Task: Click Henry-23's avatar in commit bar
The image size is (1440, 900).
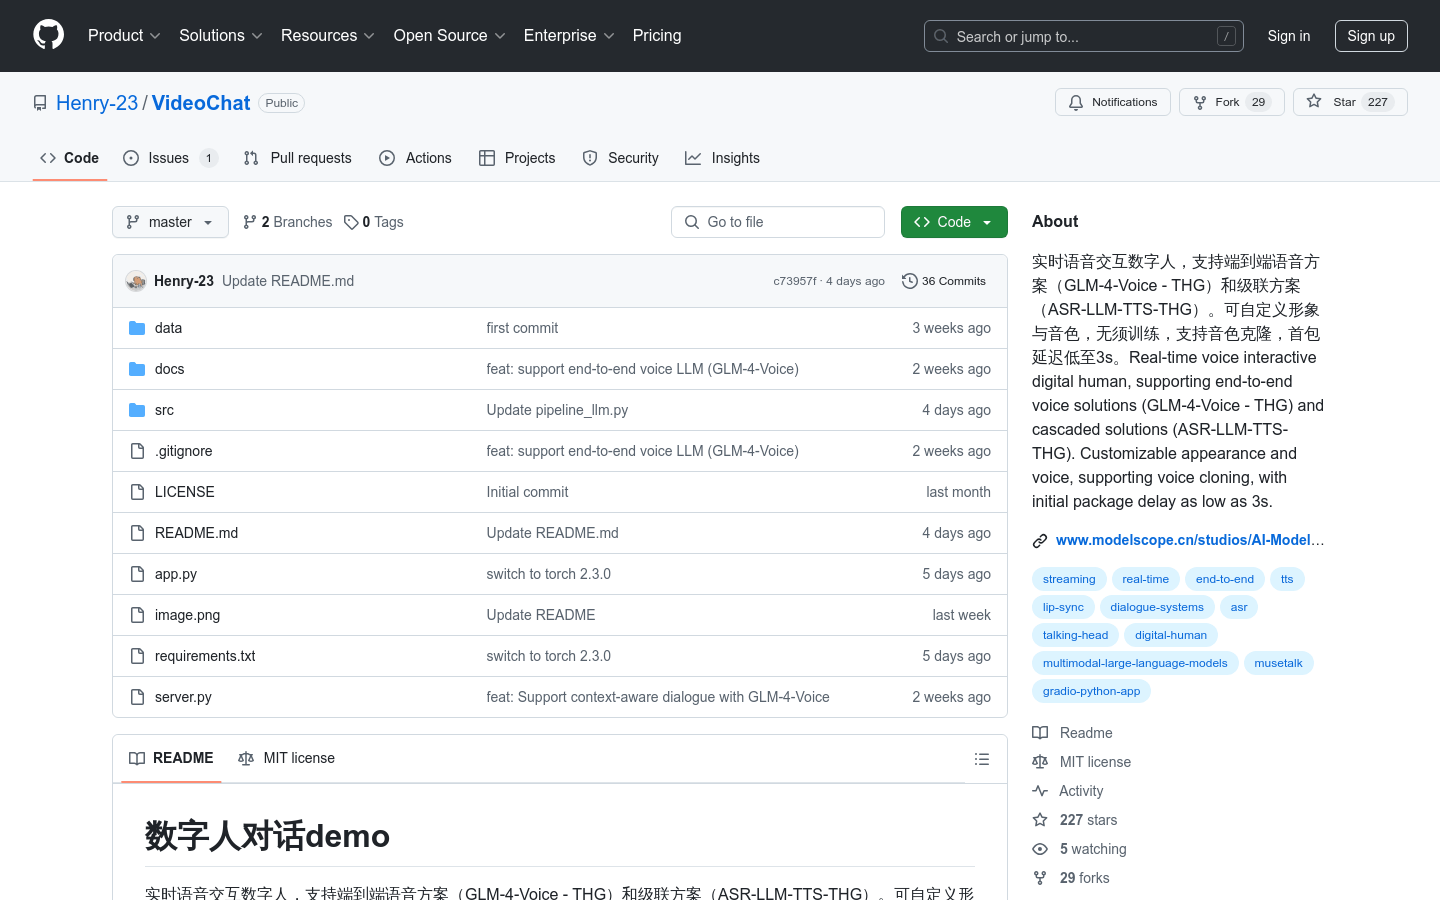Action: tap(136, 281)
